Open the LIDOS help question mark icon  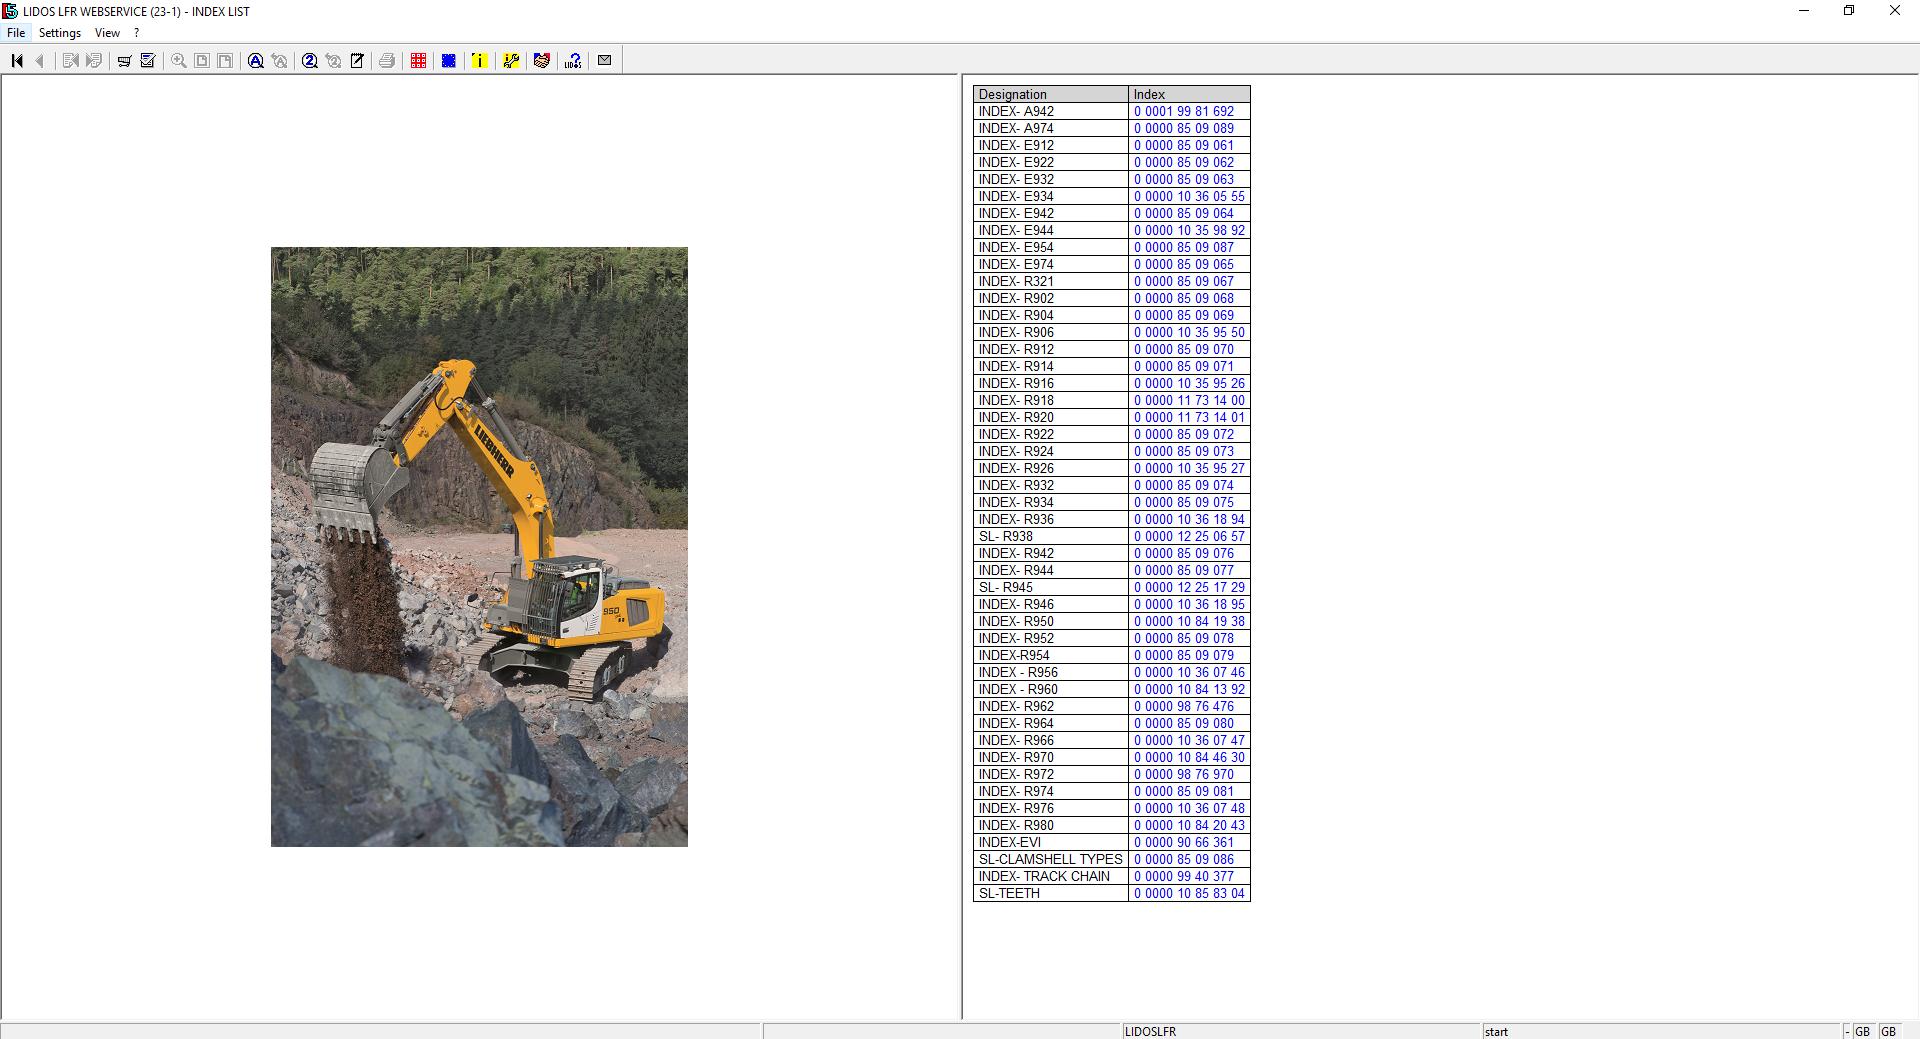[571, 60]
